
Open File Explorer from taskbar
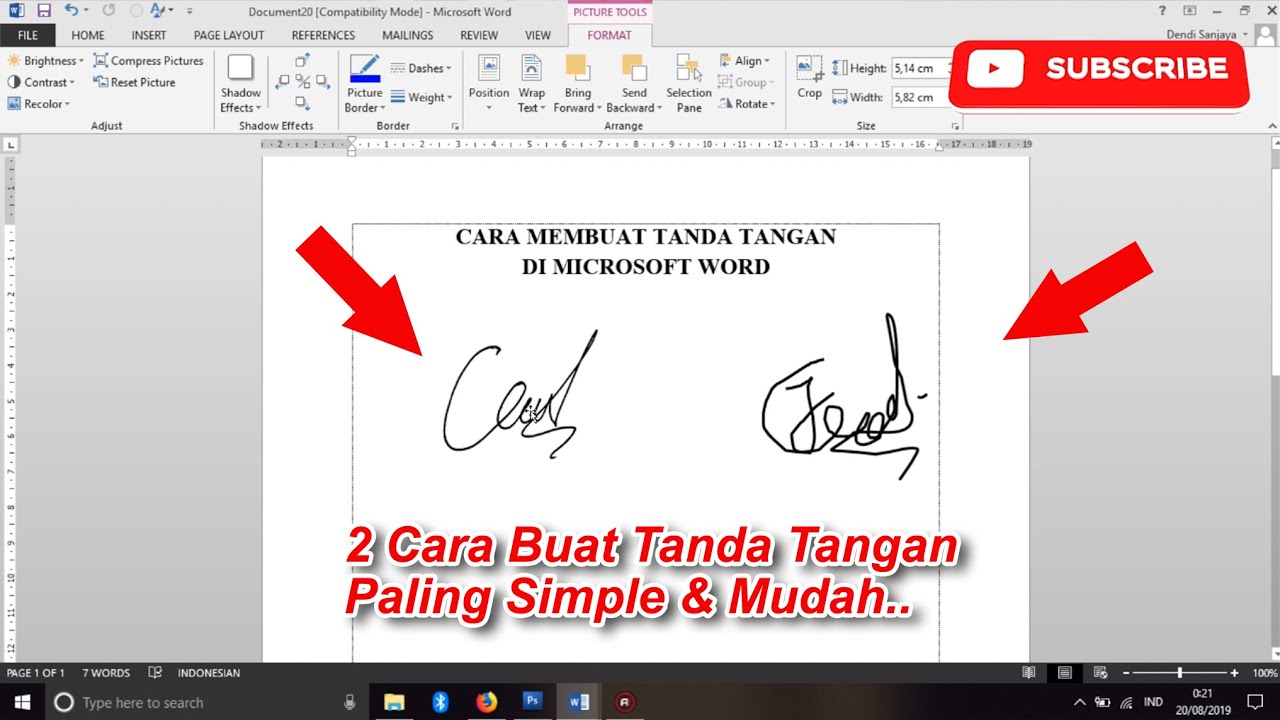pos(394,702)
